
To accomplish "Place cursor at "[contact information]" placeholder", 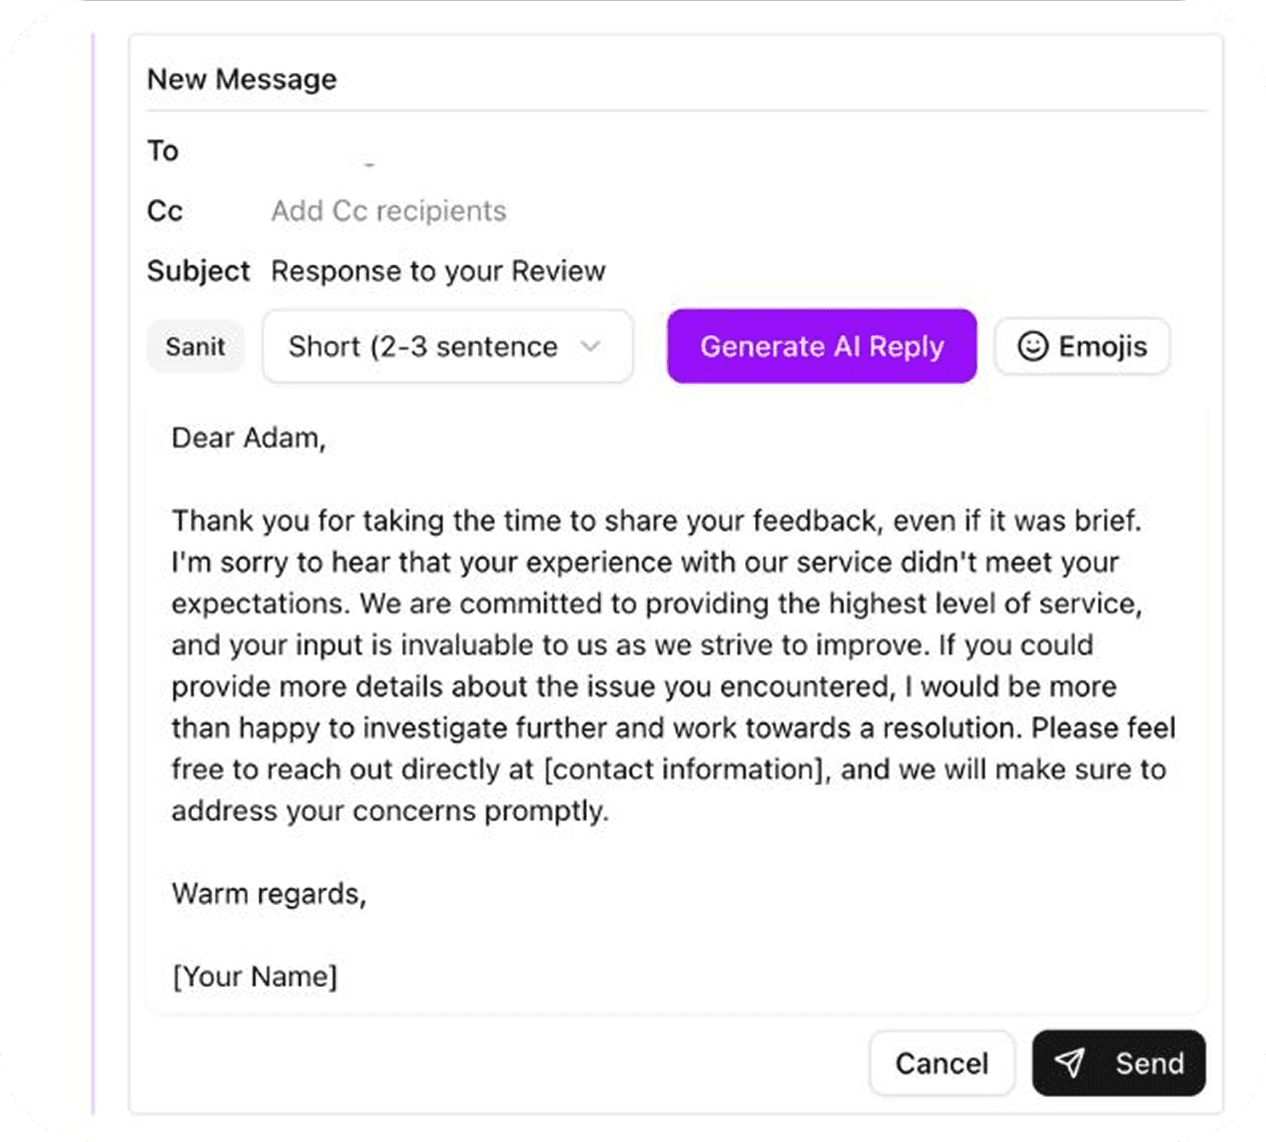I will coord(683,769).
